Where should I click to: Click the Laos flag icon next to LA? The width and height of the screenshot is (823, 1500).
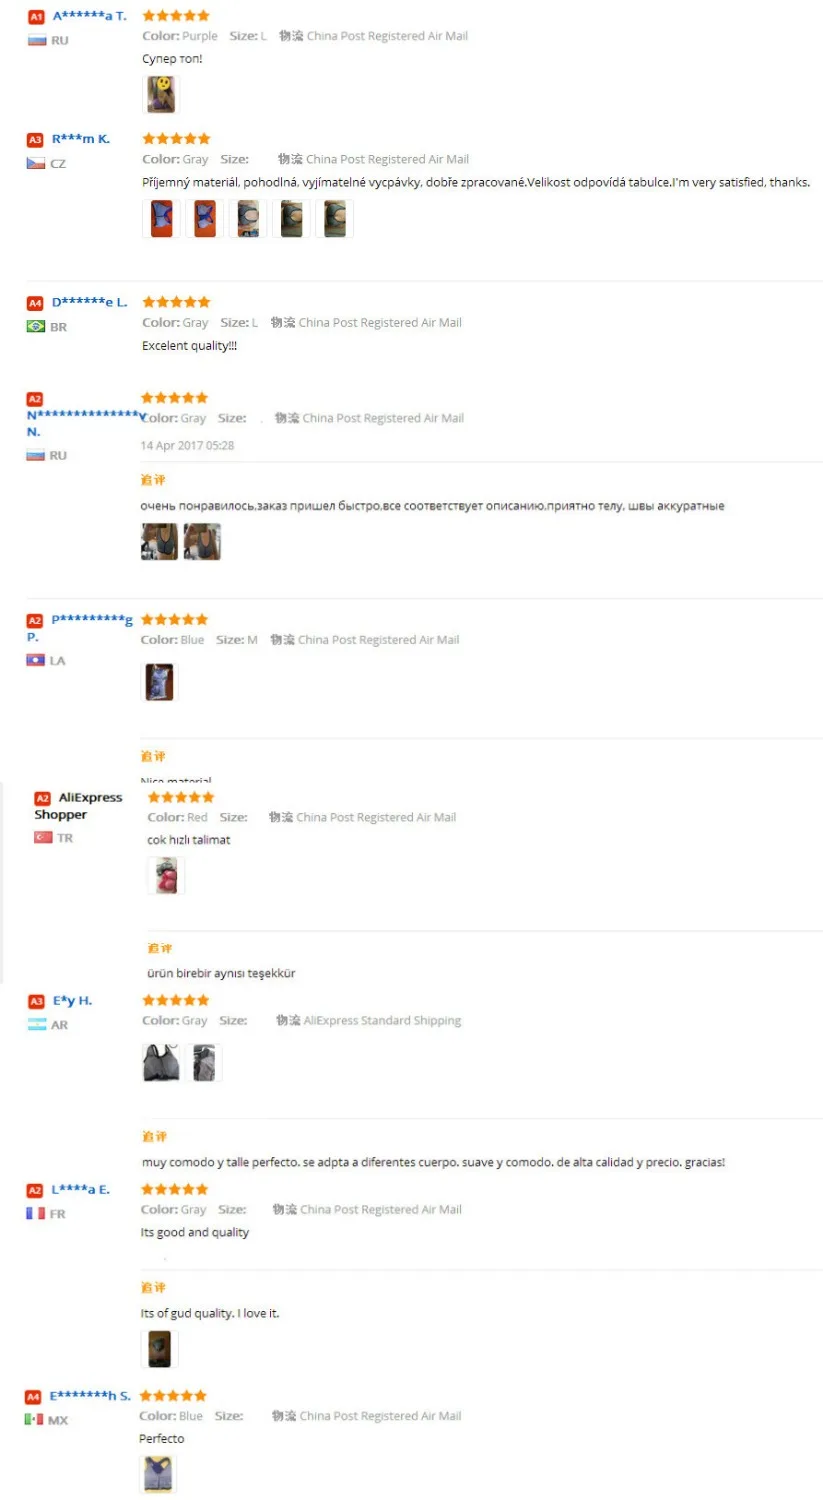[36, 660]
